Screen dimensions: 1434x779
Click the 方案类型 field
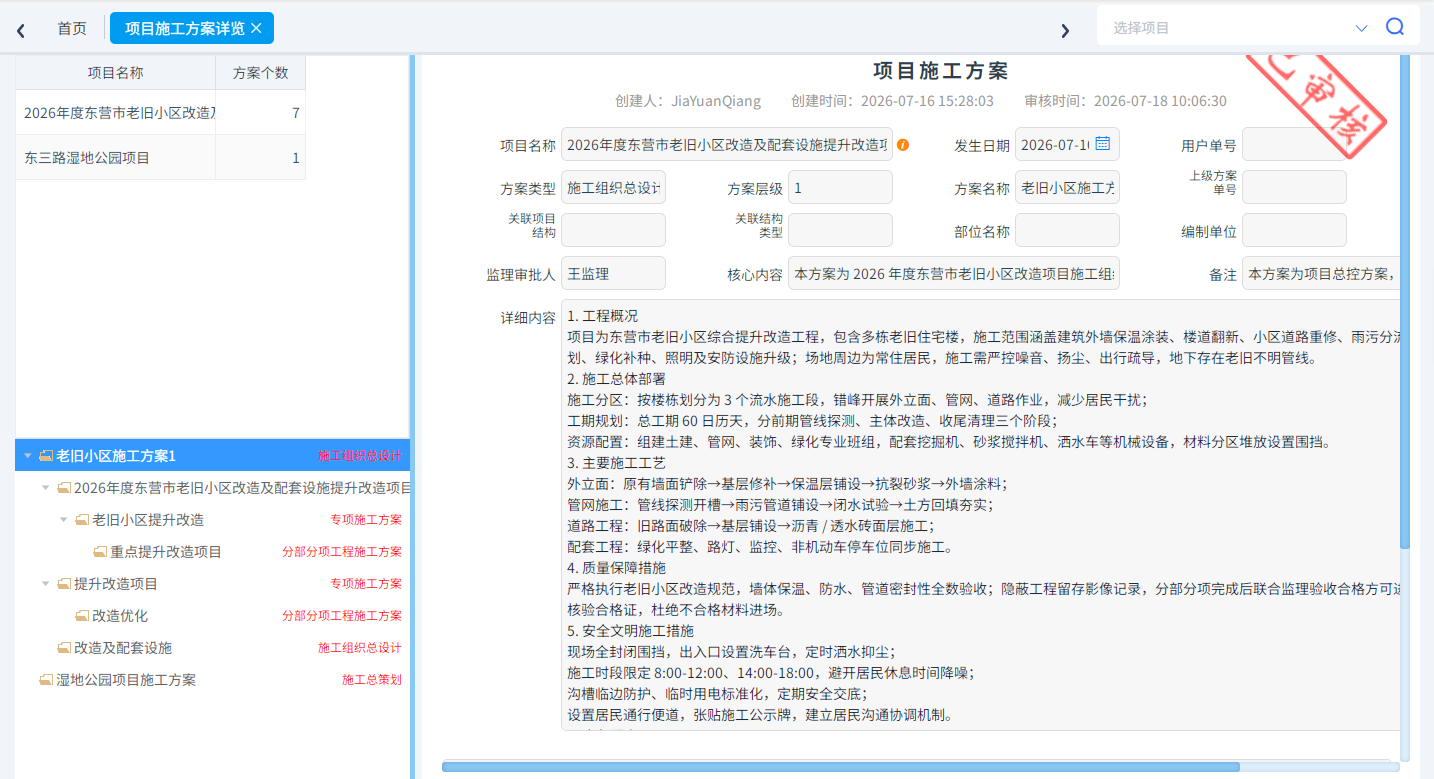coord(613,187)
